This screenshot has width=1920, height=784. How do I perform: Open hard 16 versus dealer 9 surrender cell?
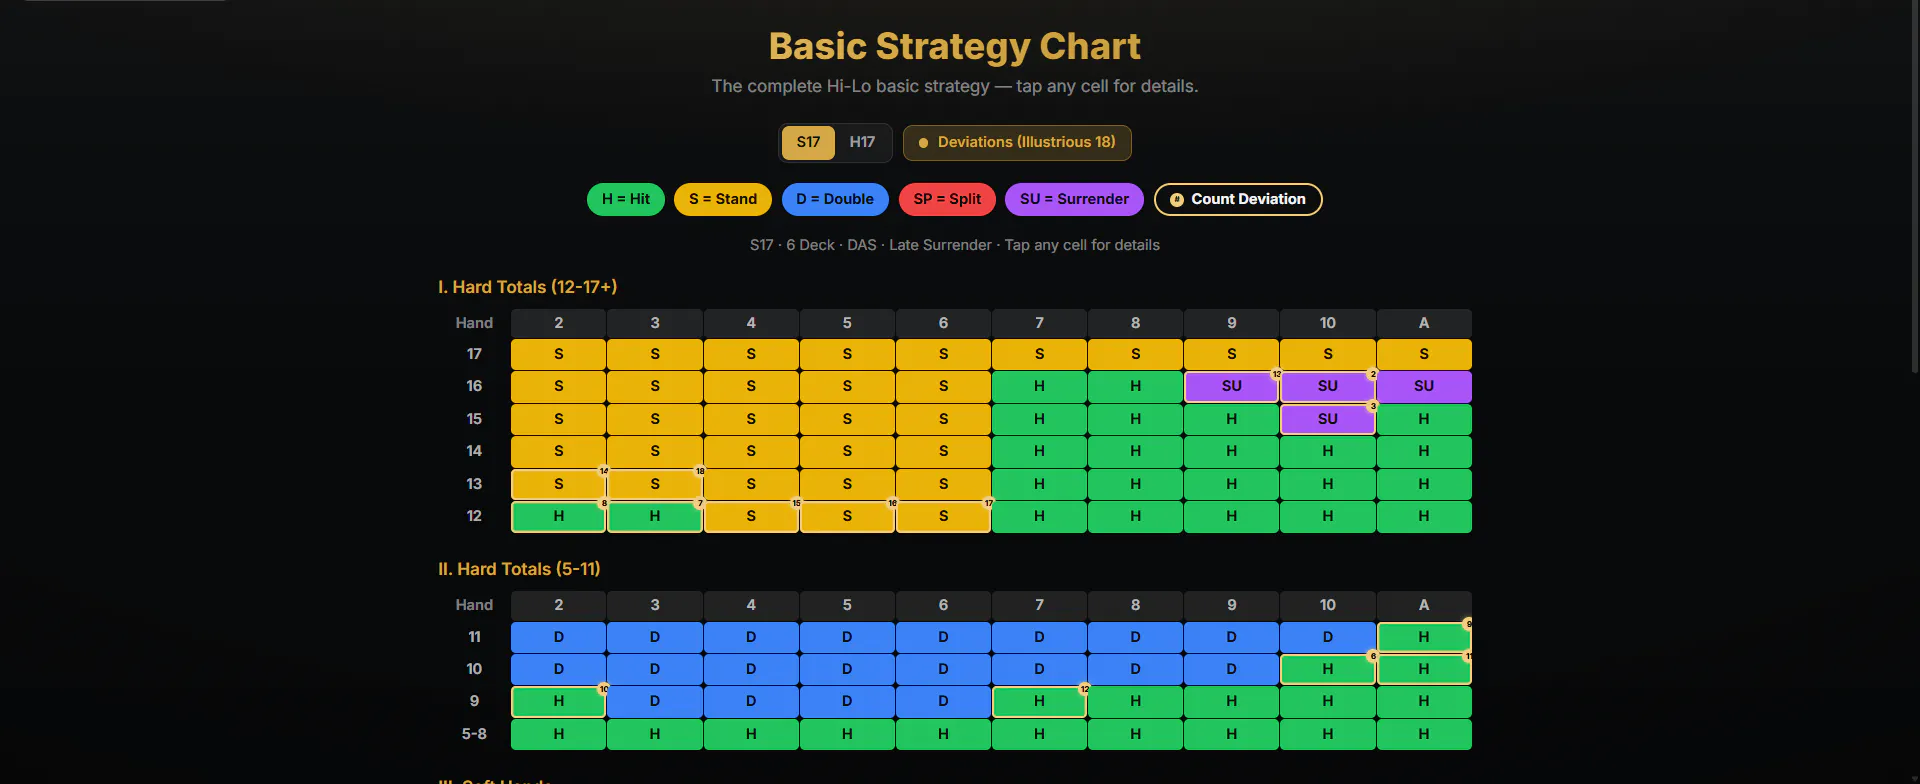(1232, 386)
